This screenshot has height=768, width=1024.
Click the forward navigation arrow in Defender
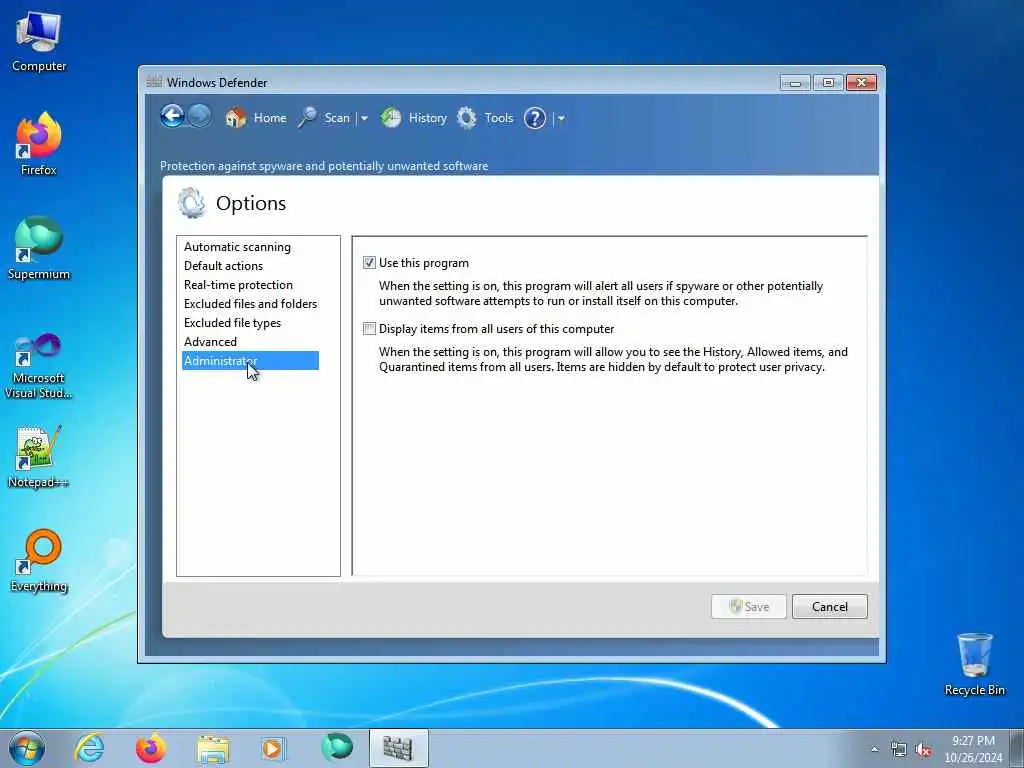[x=199, y=117]
